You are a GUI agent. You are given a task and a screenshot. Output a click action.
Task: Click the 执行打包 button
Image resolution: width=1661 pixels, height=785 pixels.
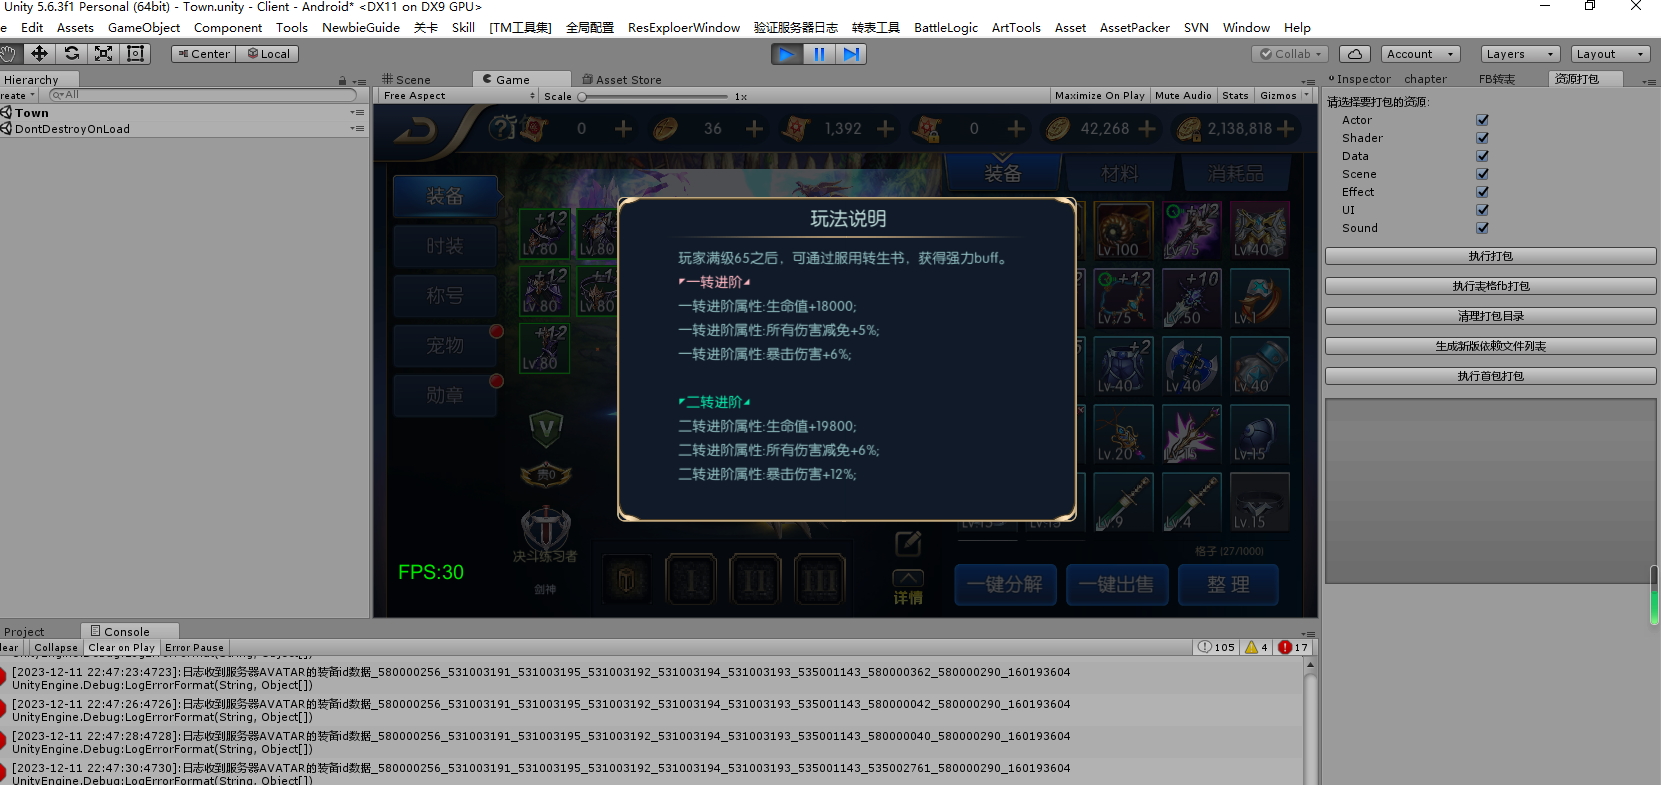1490,256
